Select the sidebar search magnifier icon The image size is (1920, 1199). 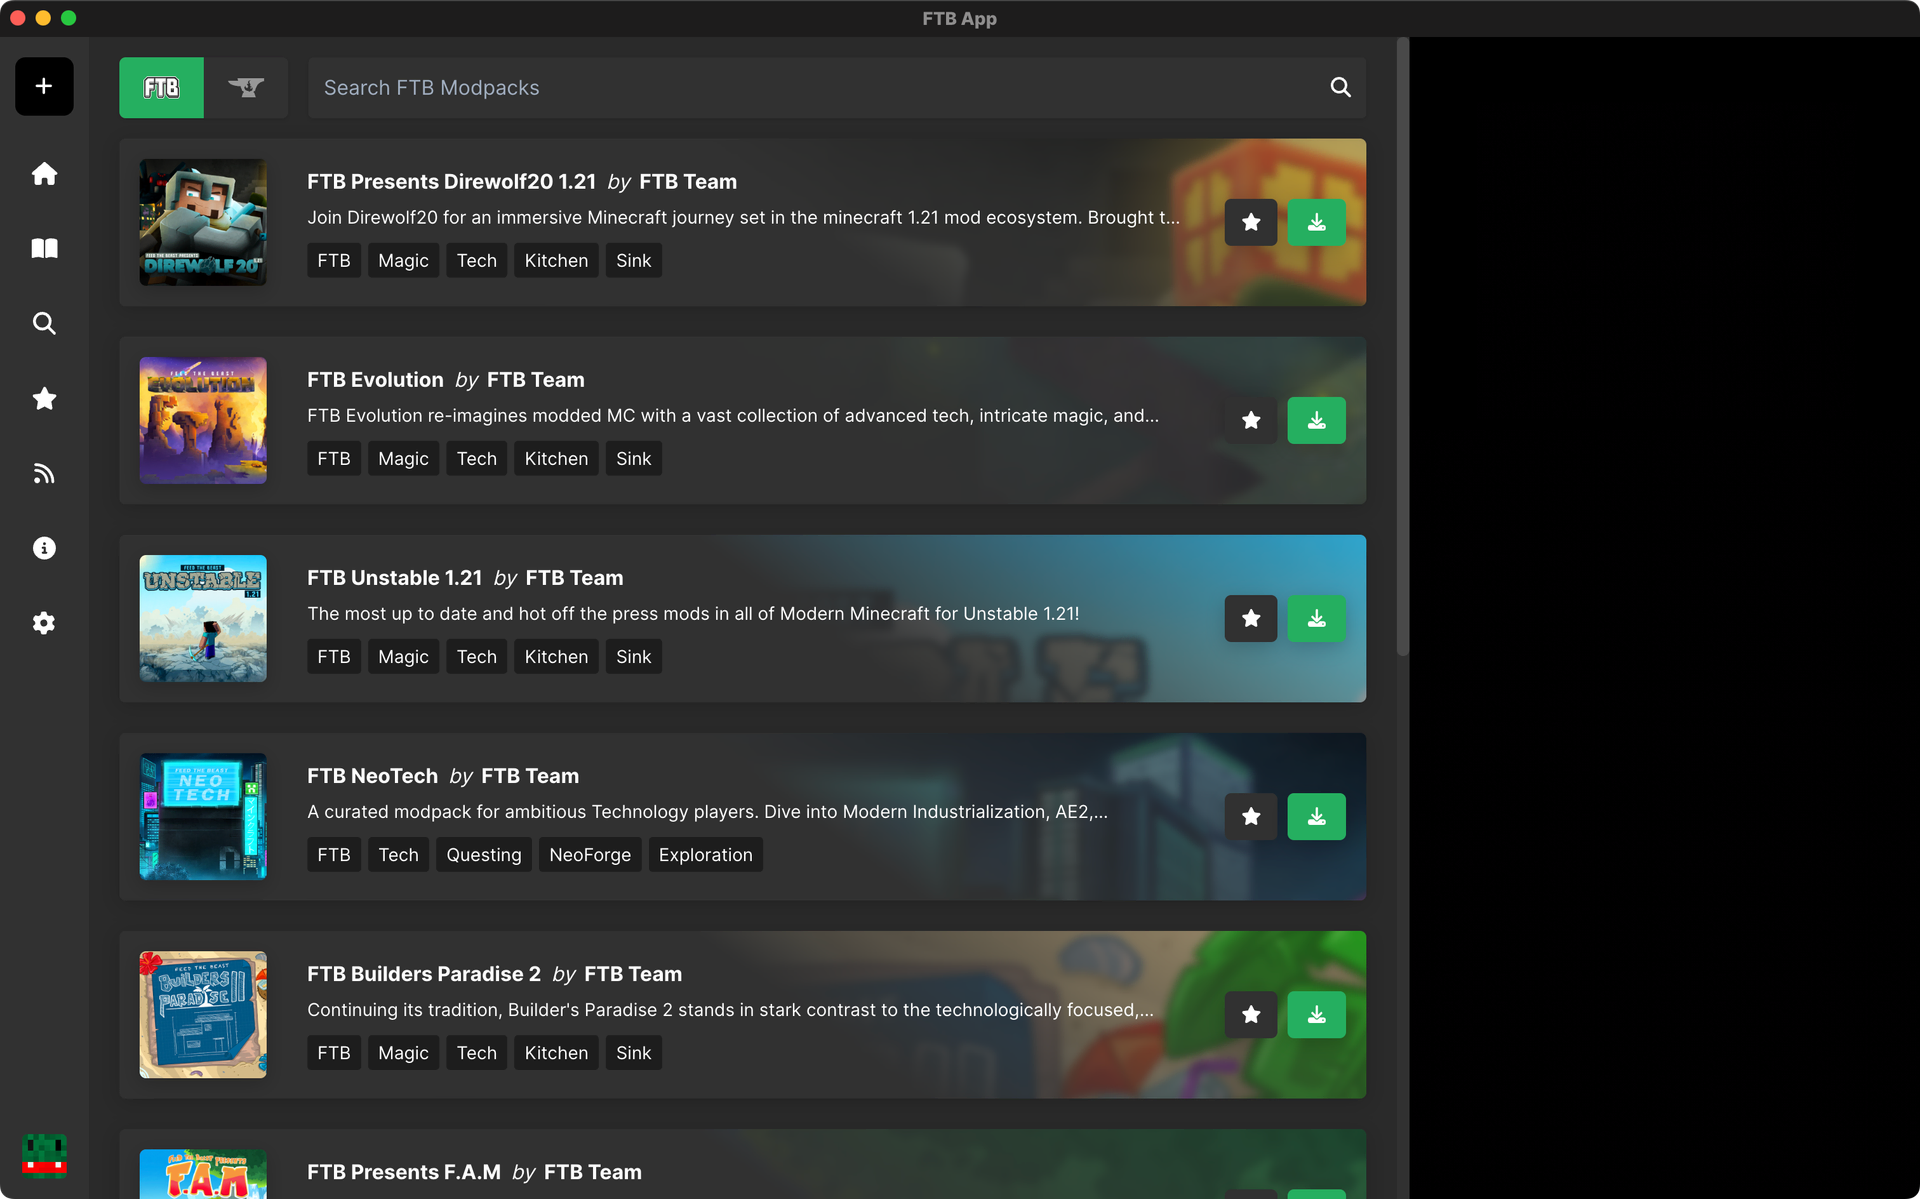[43, 323]
